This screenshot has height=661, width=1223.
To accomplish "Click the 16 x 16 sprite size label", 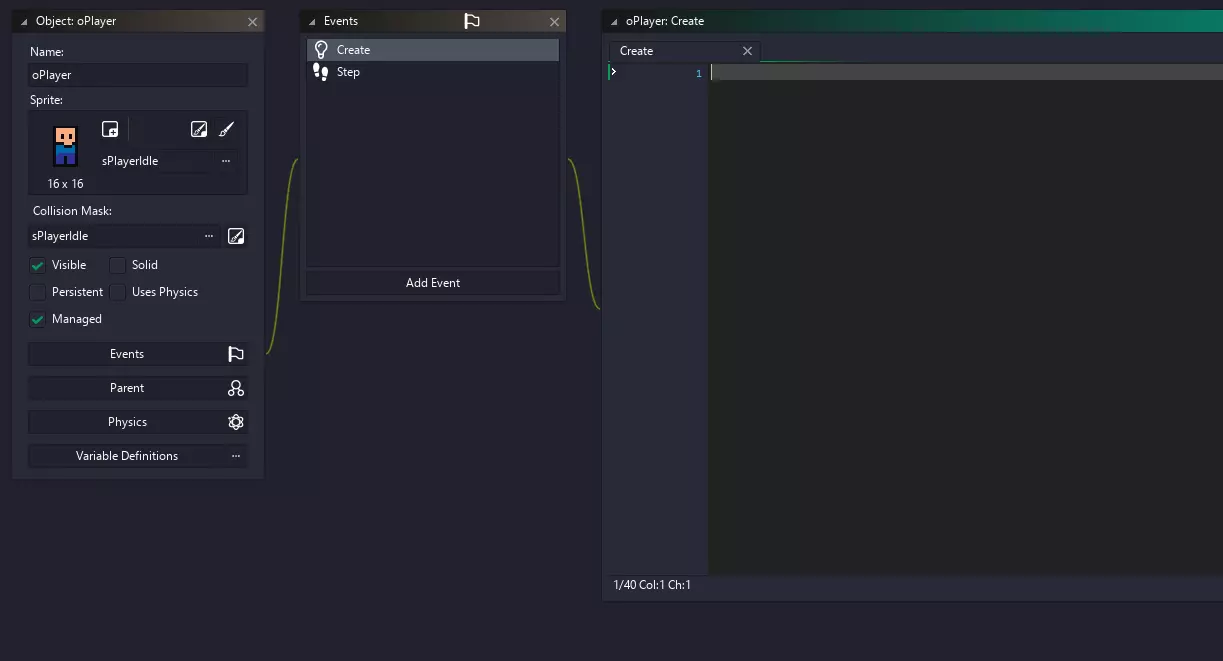I will (66, 184).
